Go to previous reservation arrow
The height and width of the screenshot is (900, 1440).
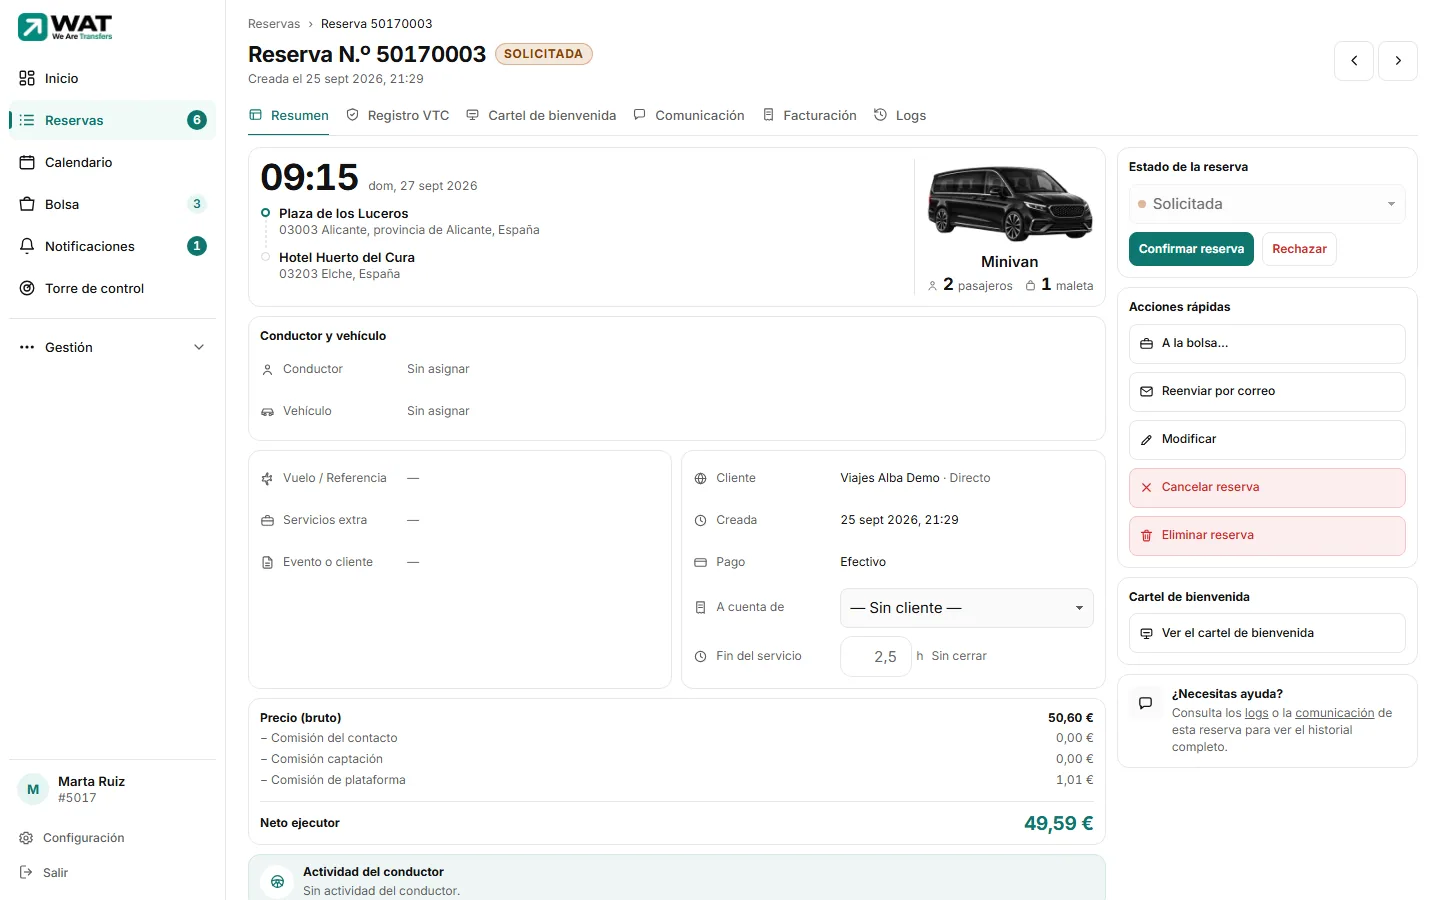1354,61
